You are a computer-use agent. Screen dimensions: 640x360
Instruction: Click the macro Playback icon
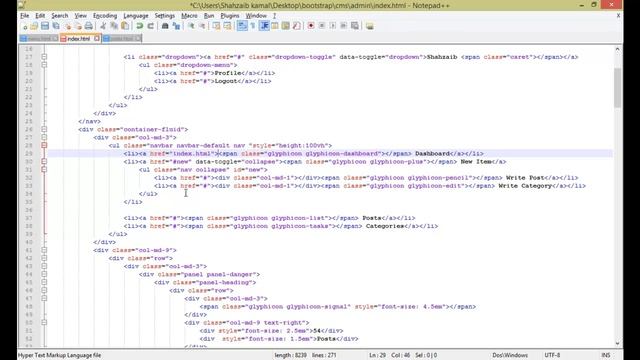(333, 26)
